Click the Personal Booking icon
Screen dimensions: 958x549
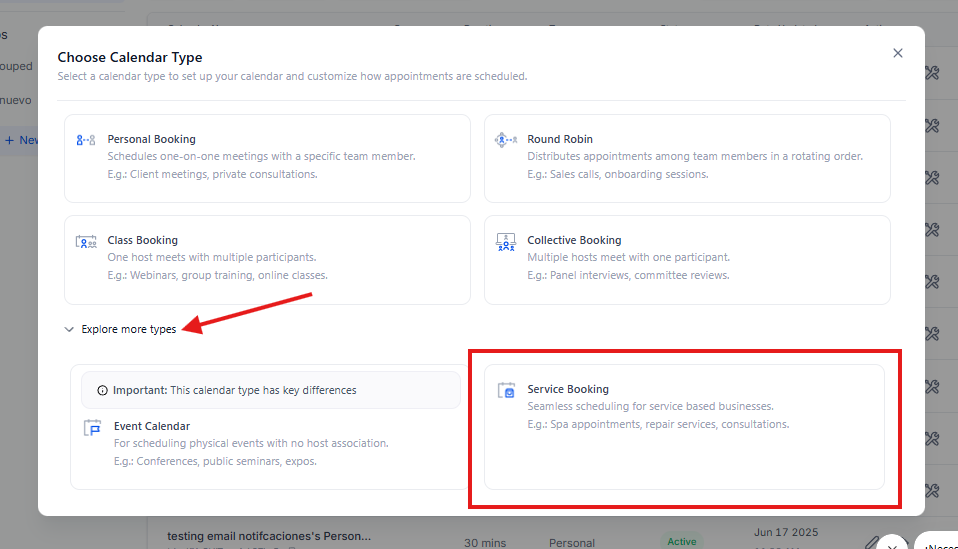click(x=86, y=140)
